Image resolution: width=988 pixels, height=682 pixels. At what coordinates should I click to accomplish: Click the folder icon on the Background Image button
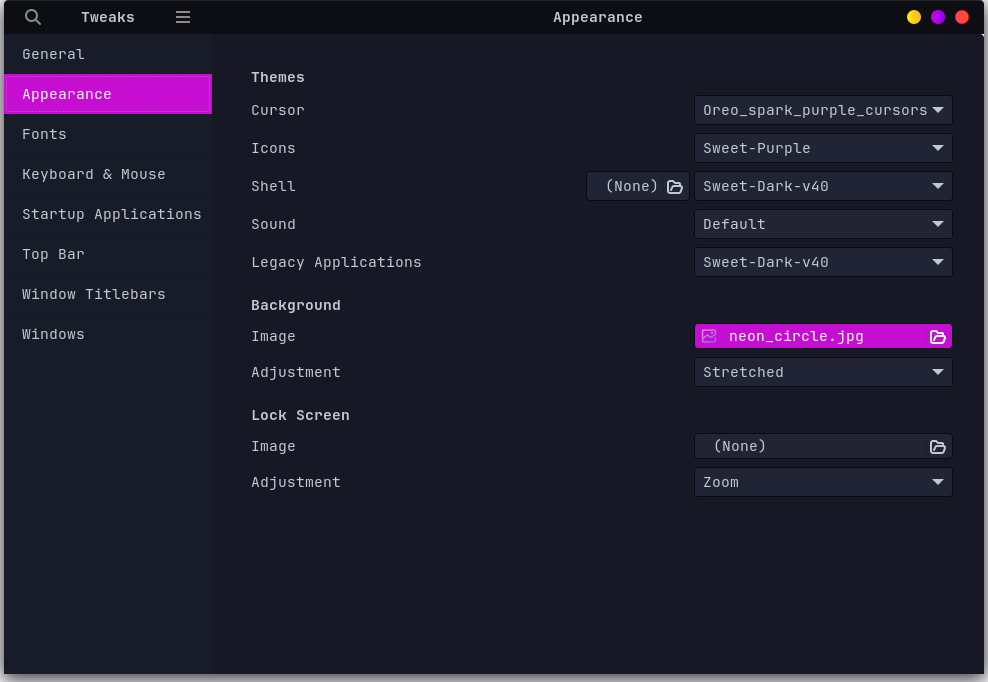937,336
